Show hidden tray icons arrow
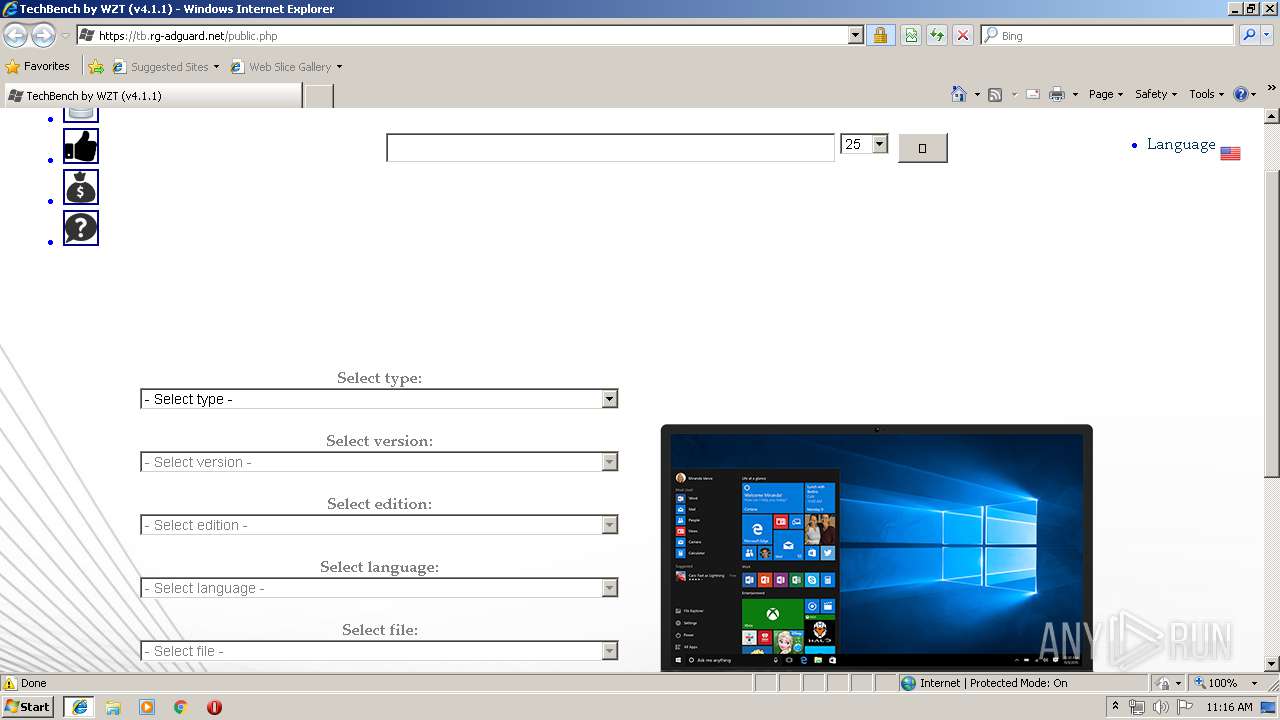Viewport: 1280px width, 720px height. tap(1116, 707)
